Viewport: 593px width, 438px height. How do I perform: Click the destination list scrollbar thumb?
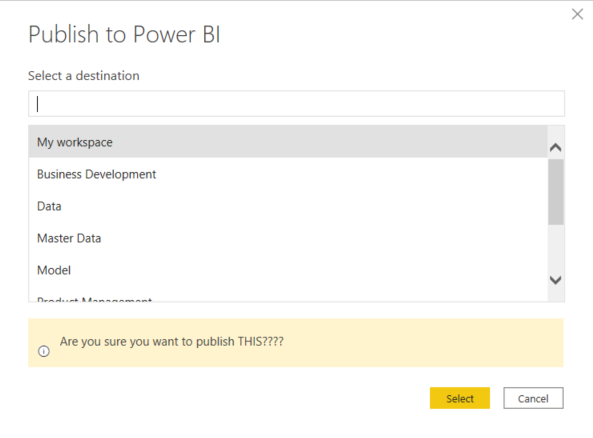pos(556,192)
